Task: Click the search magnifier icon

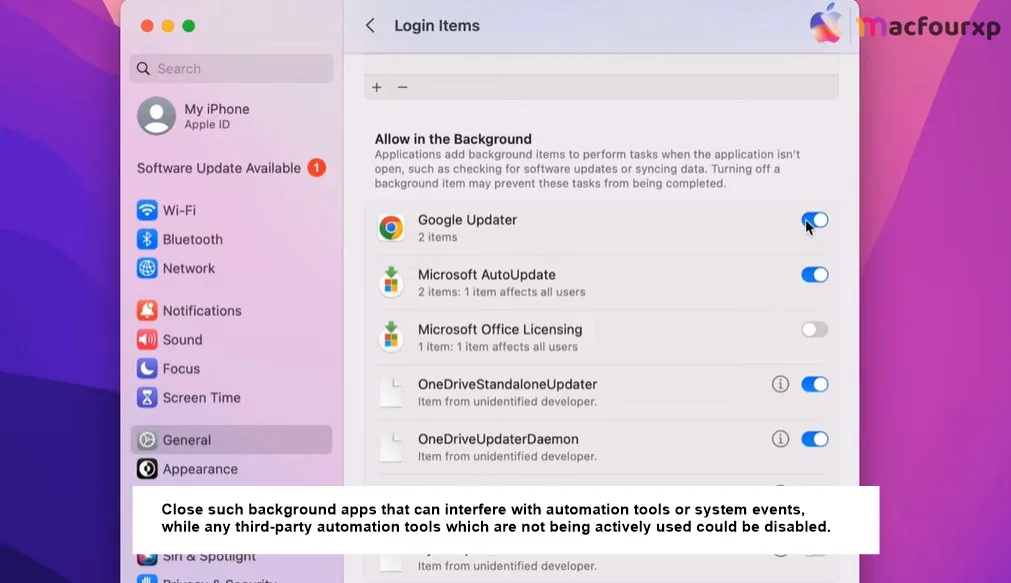Action: (x=143, y=68)
